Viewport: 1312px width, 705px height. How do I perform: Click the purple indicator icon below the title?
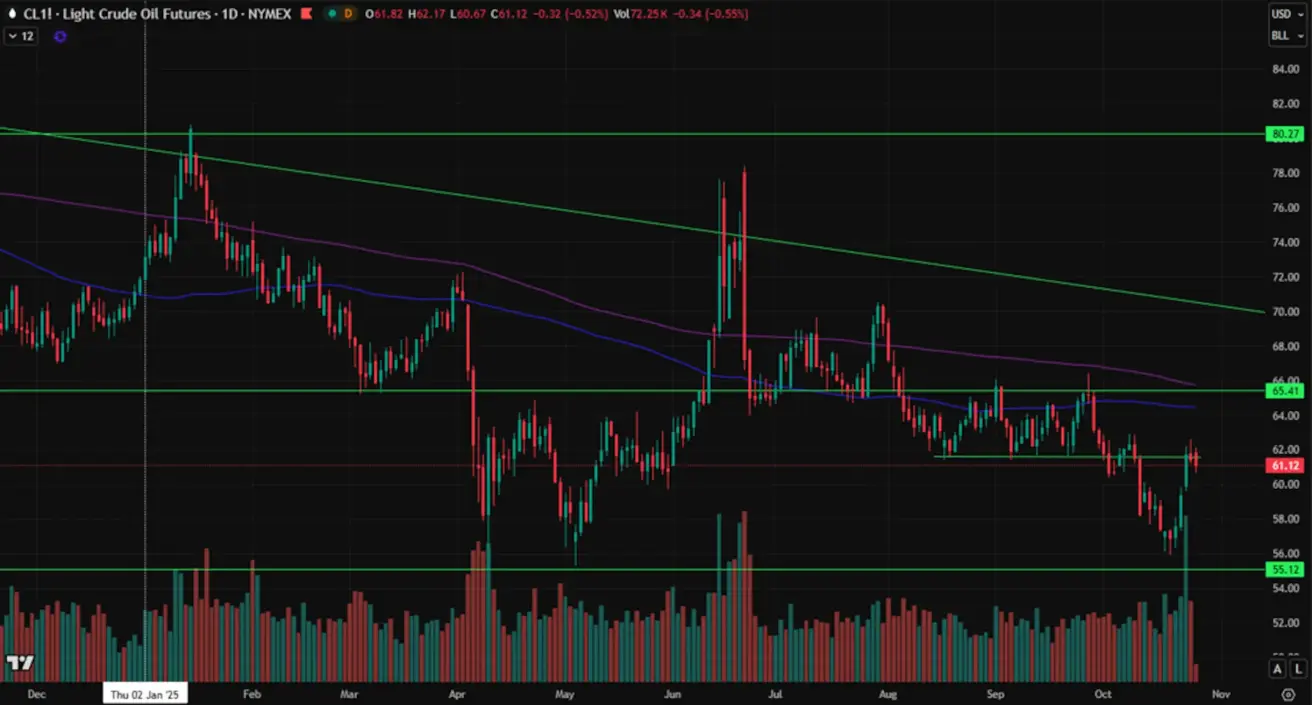(x=60, y=36)
